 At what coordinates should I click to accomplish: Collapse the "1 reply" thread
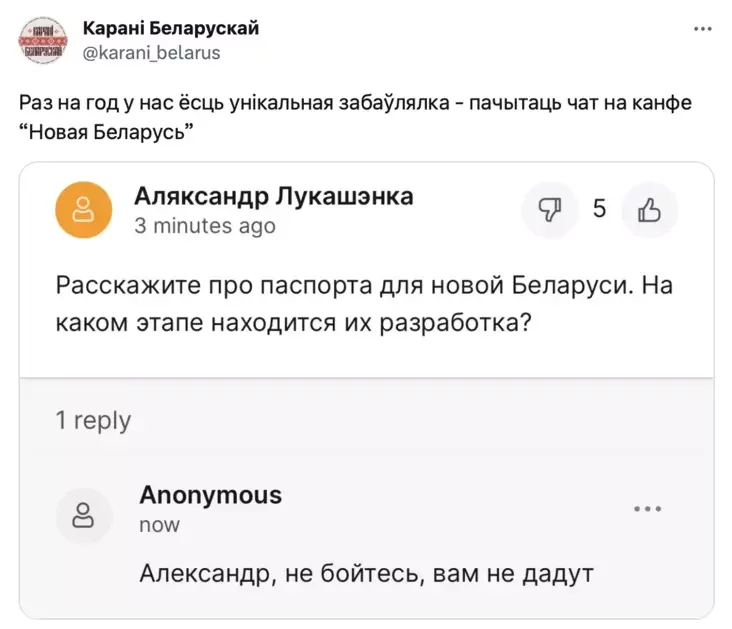point(93,420)
